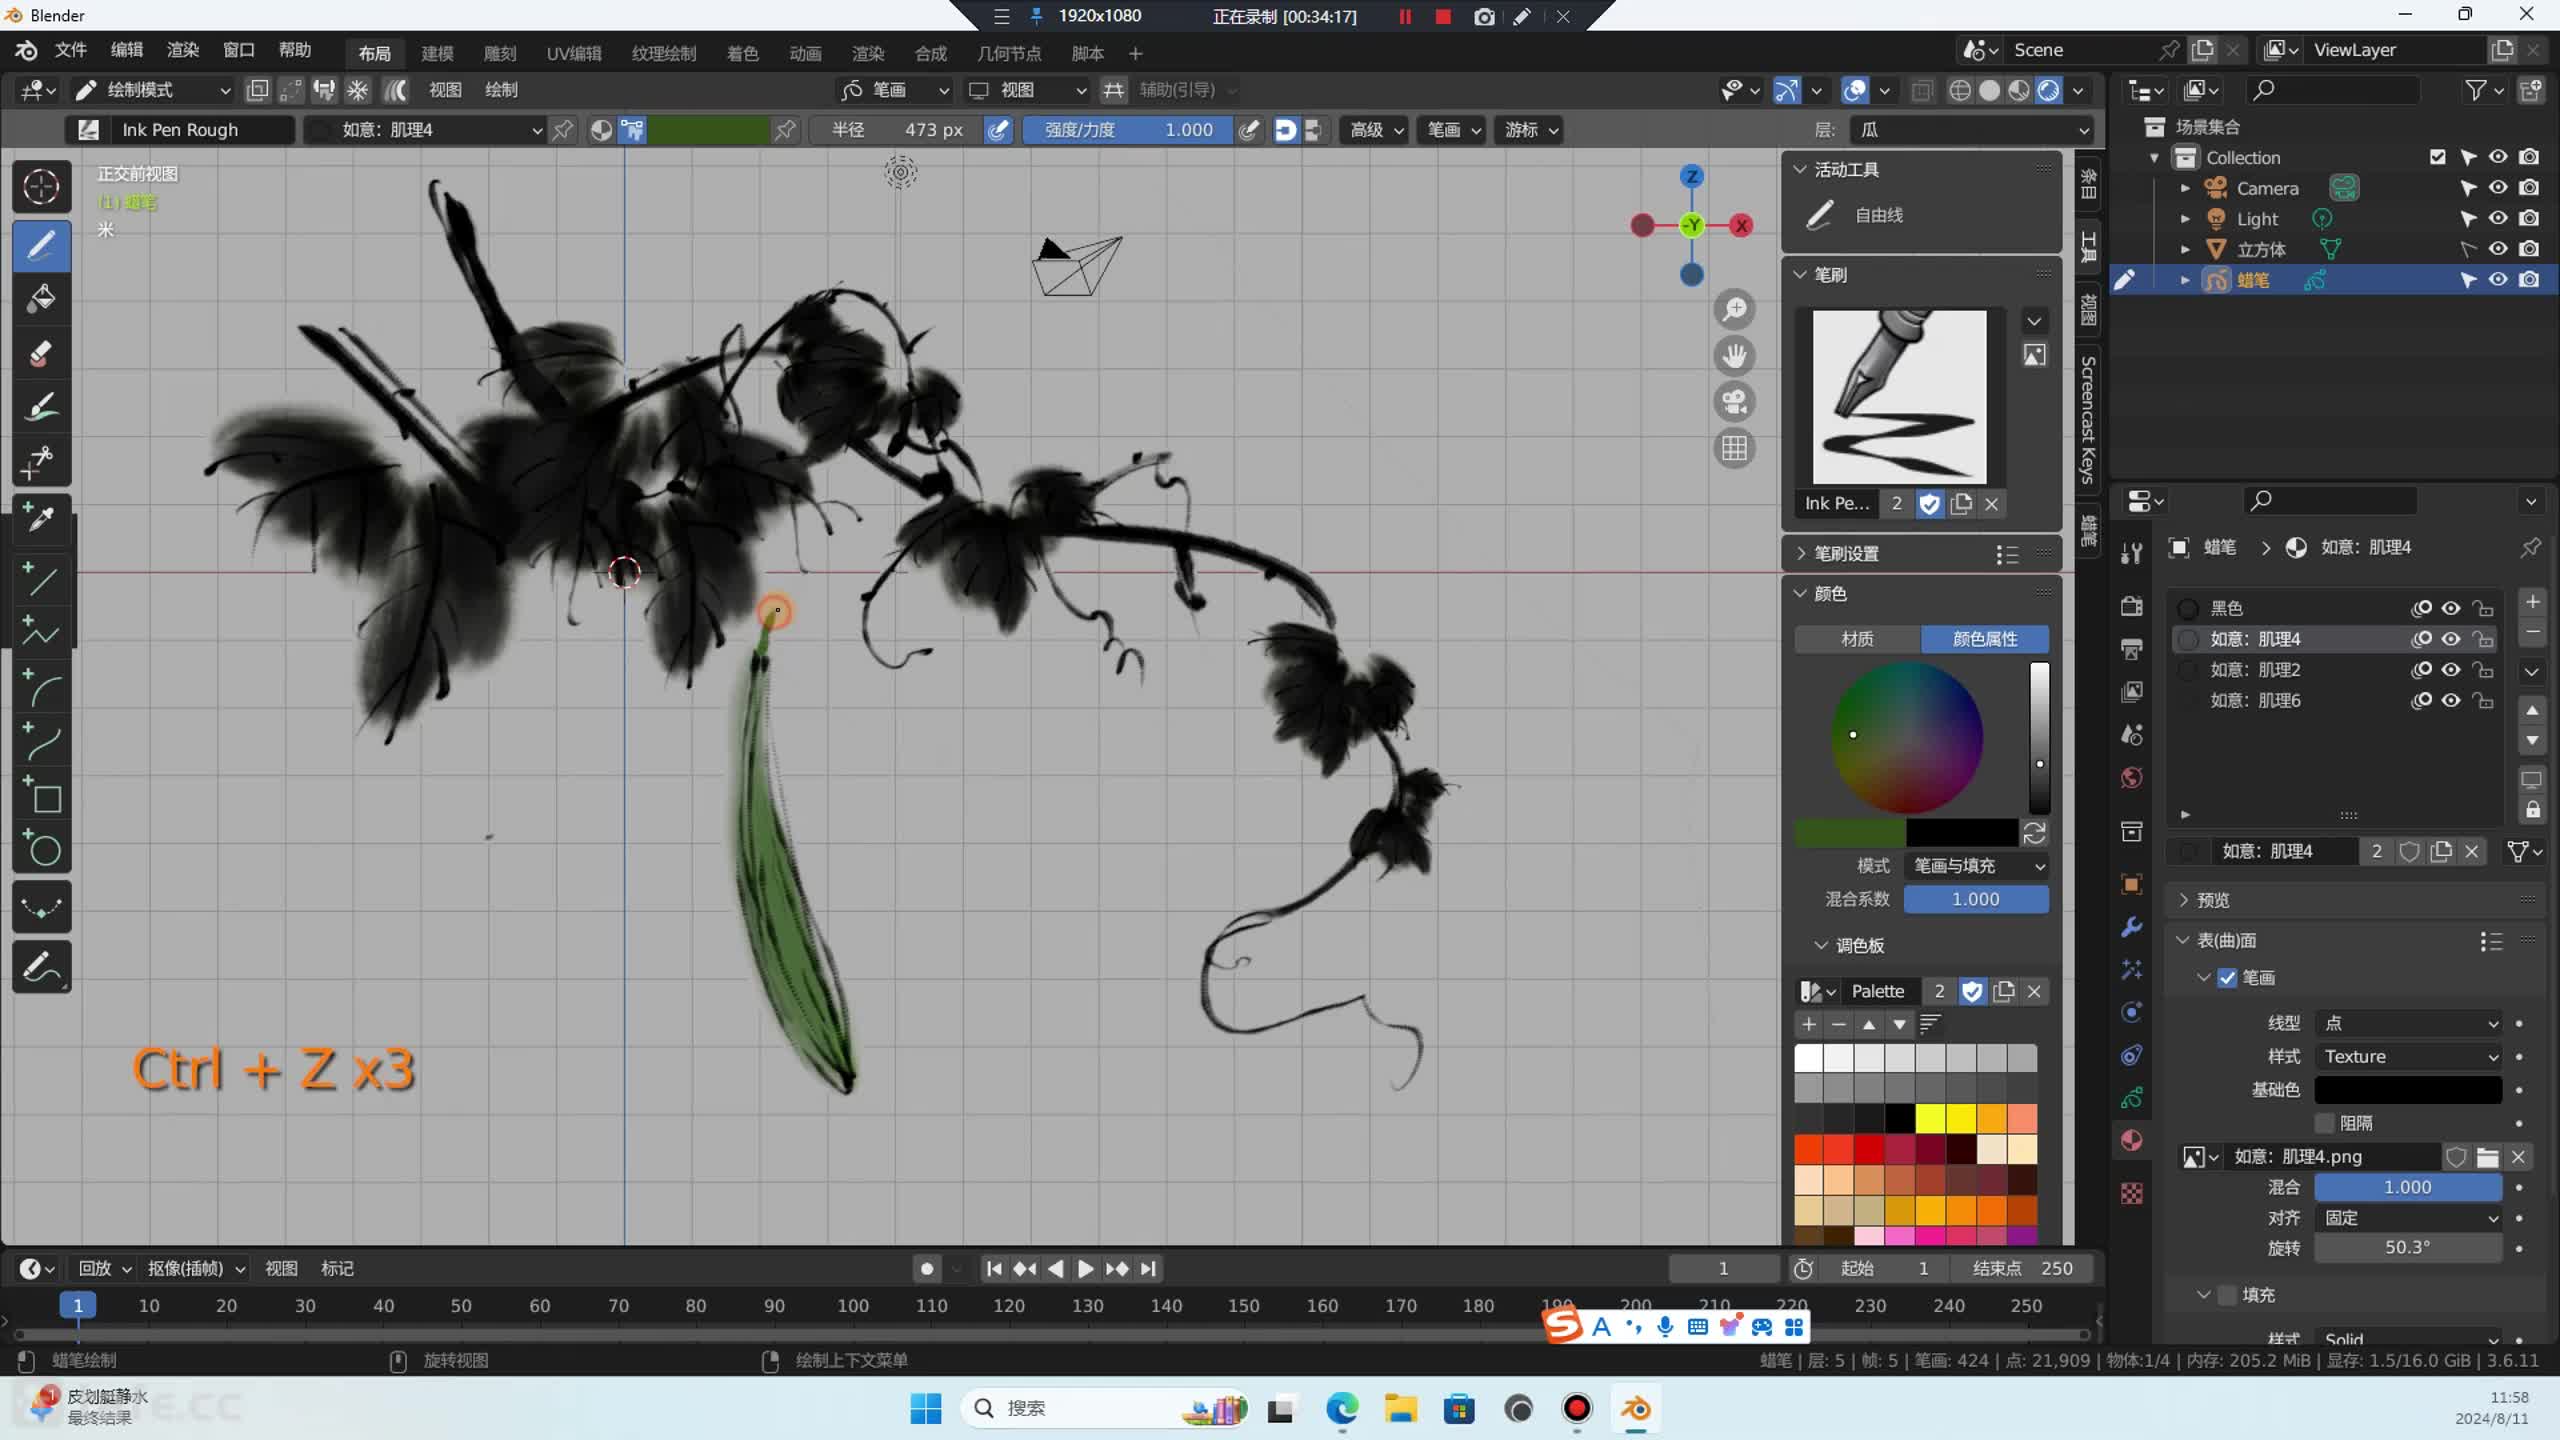
Task: Open the 编辑 menu
Action: coord(126,50)
